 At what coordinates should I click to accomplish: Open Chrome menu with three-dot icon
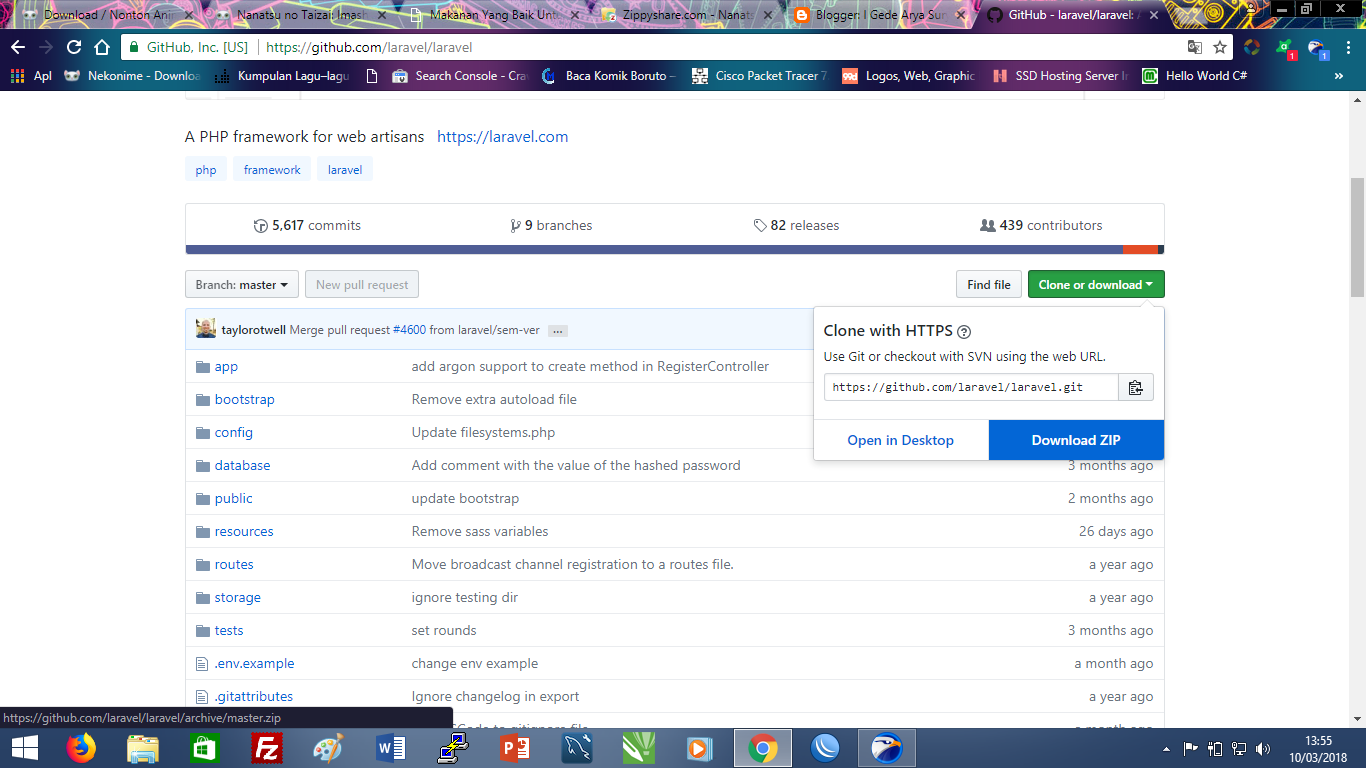point(1347,47)
